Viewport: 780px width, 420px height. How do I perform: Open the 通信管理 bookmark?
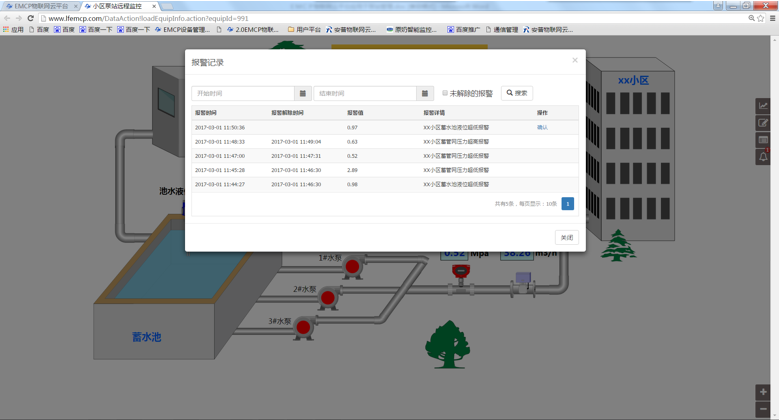[x=502, y=30]
